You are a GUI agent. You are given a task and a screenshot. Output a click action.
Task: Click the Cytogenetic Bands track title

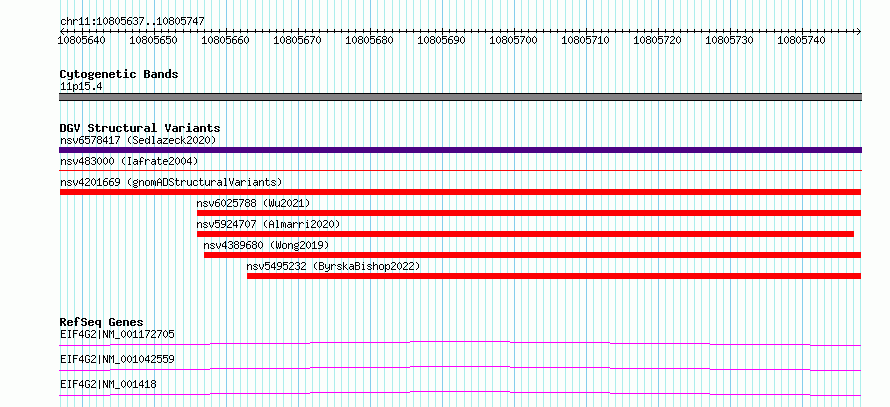(x=119, y=74)
